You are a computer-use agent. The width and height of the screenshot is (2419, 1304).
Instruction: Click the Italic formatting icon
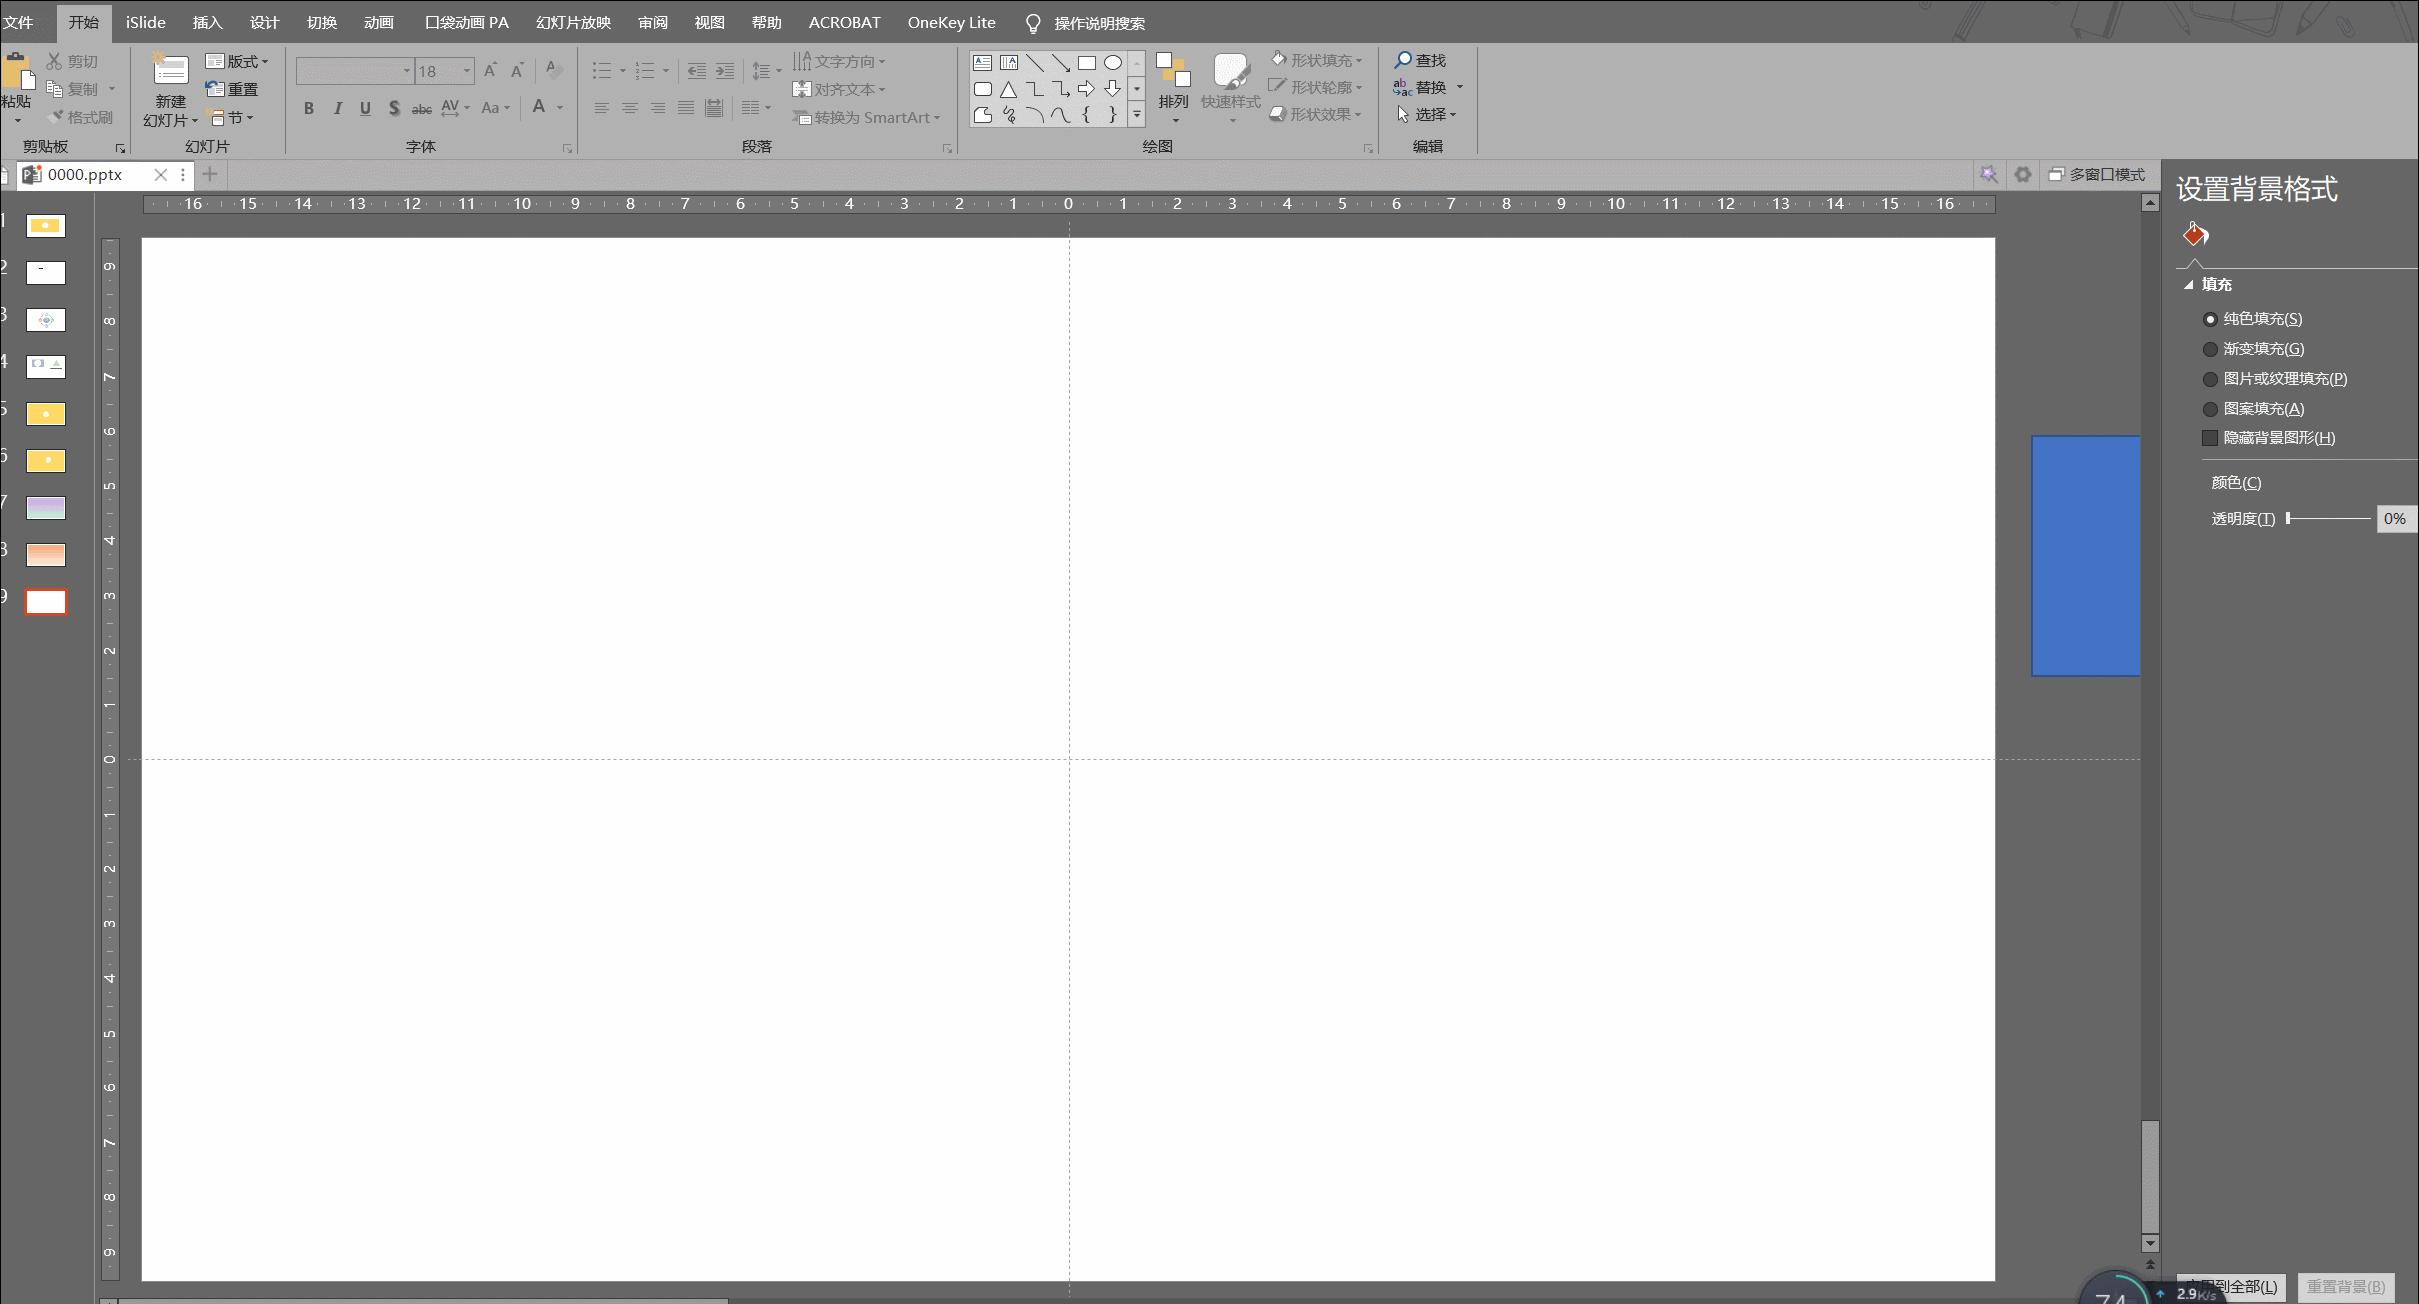[338, 108]
